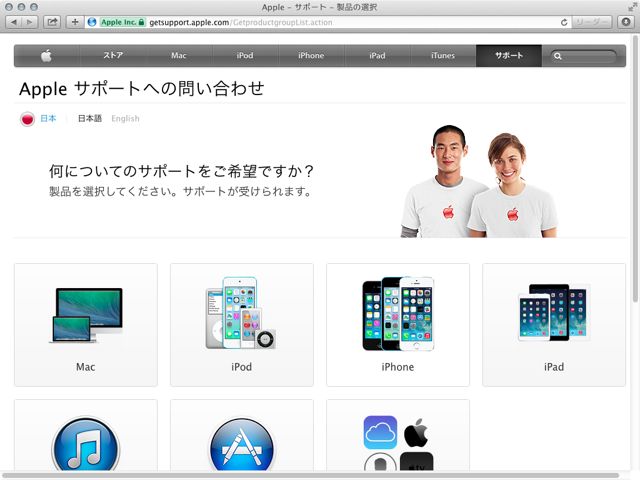Screen dimensions: 640x480
Task: Select the iPad product image
Action: tap(554, 313)
